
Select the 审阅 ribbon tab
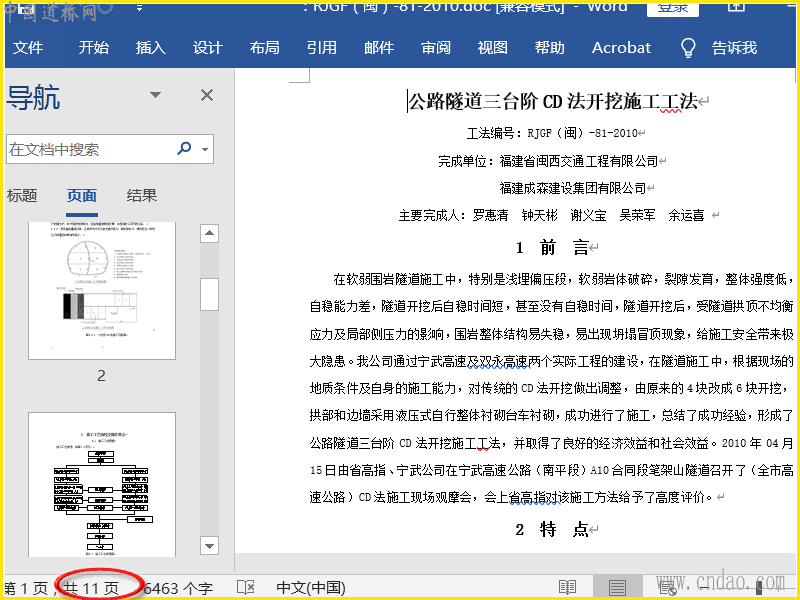tap(436, 48)
